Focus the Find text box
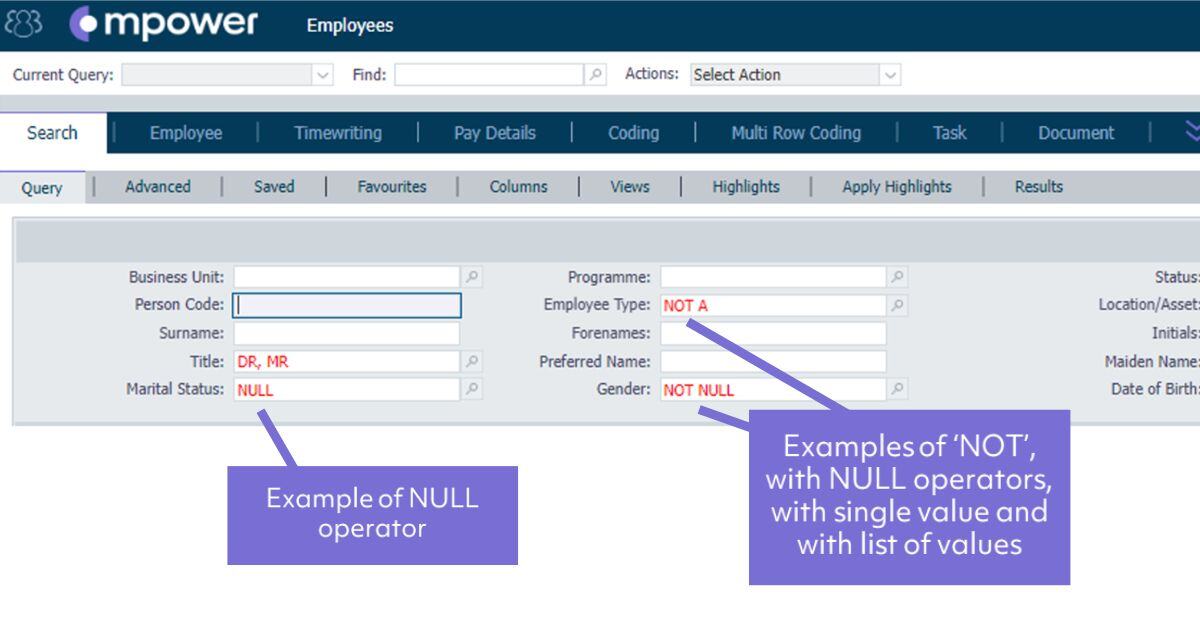The height and width of the screenshot is (628, 1200). coord(488,75)
